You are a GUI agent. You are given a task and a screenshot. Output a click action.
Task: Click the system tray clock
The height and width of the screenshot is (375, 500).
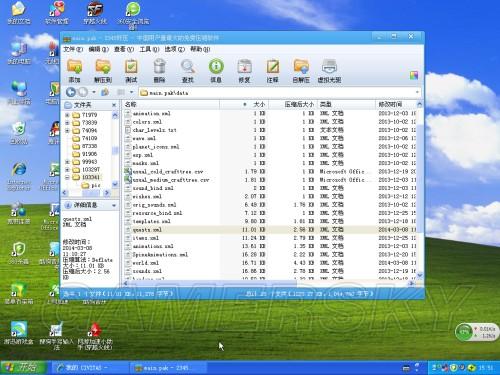[x=486, y=368]
